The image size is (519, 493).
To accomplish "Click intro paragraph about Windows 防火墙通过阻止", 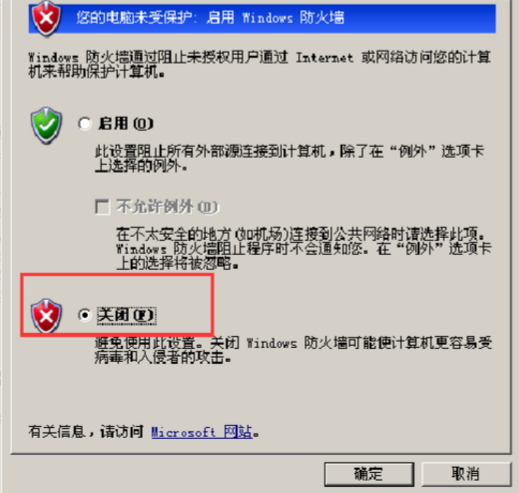I will coord(259,64).
